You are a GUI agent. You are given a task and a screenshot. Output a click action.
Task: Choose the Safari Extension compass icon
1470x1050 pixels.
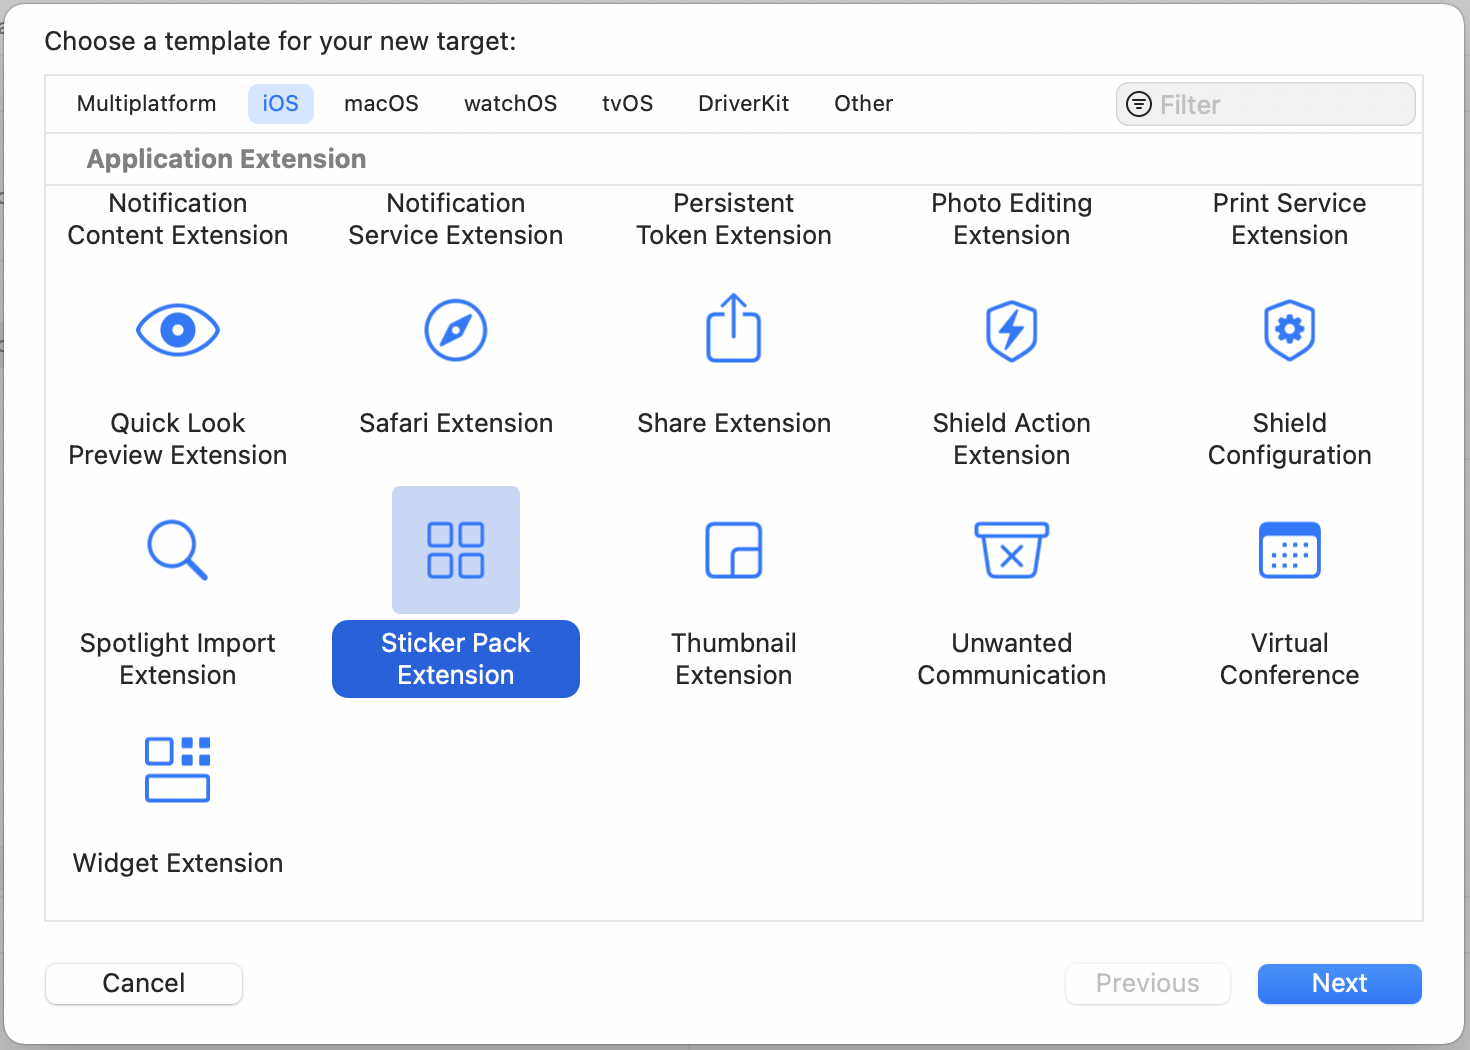click(x=455, y=330)
